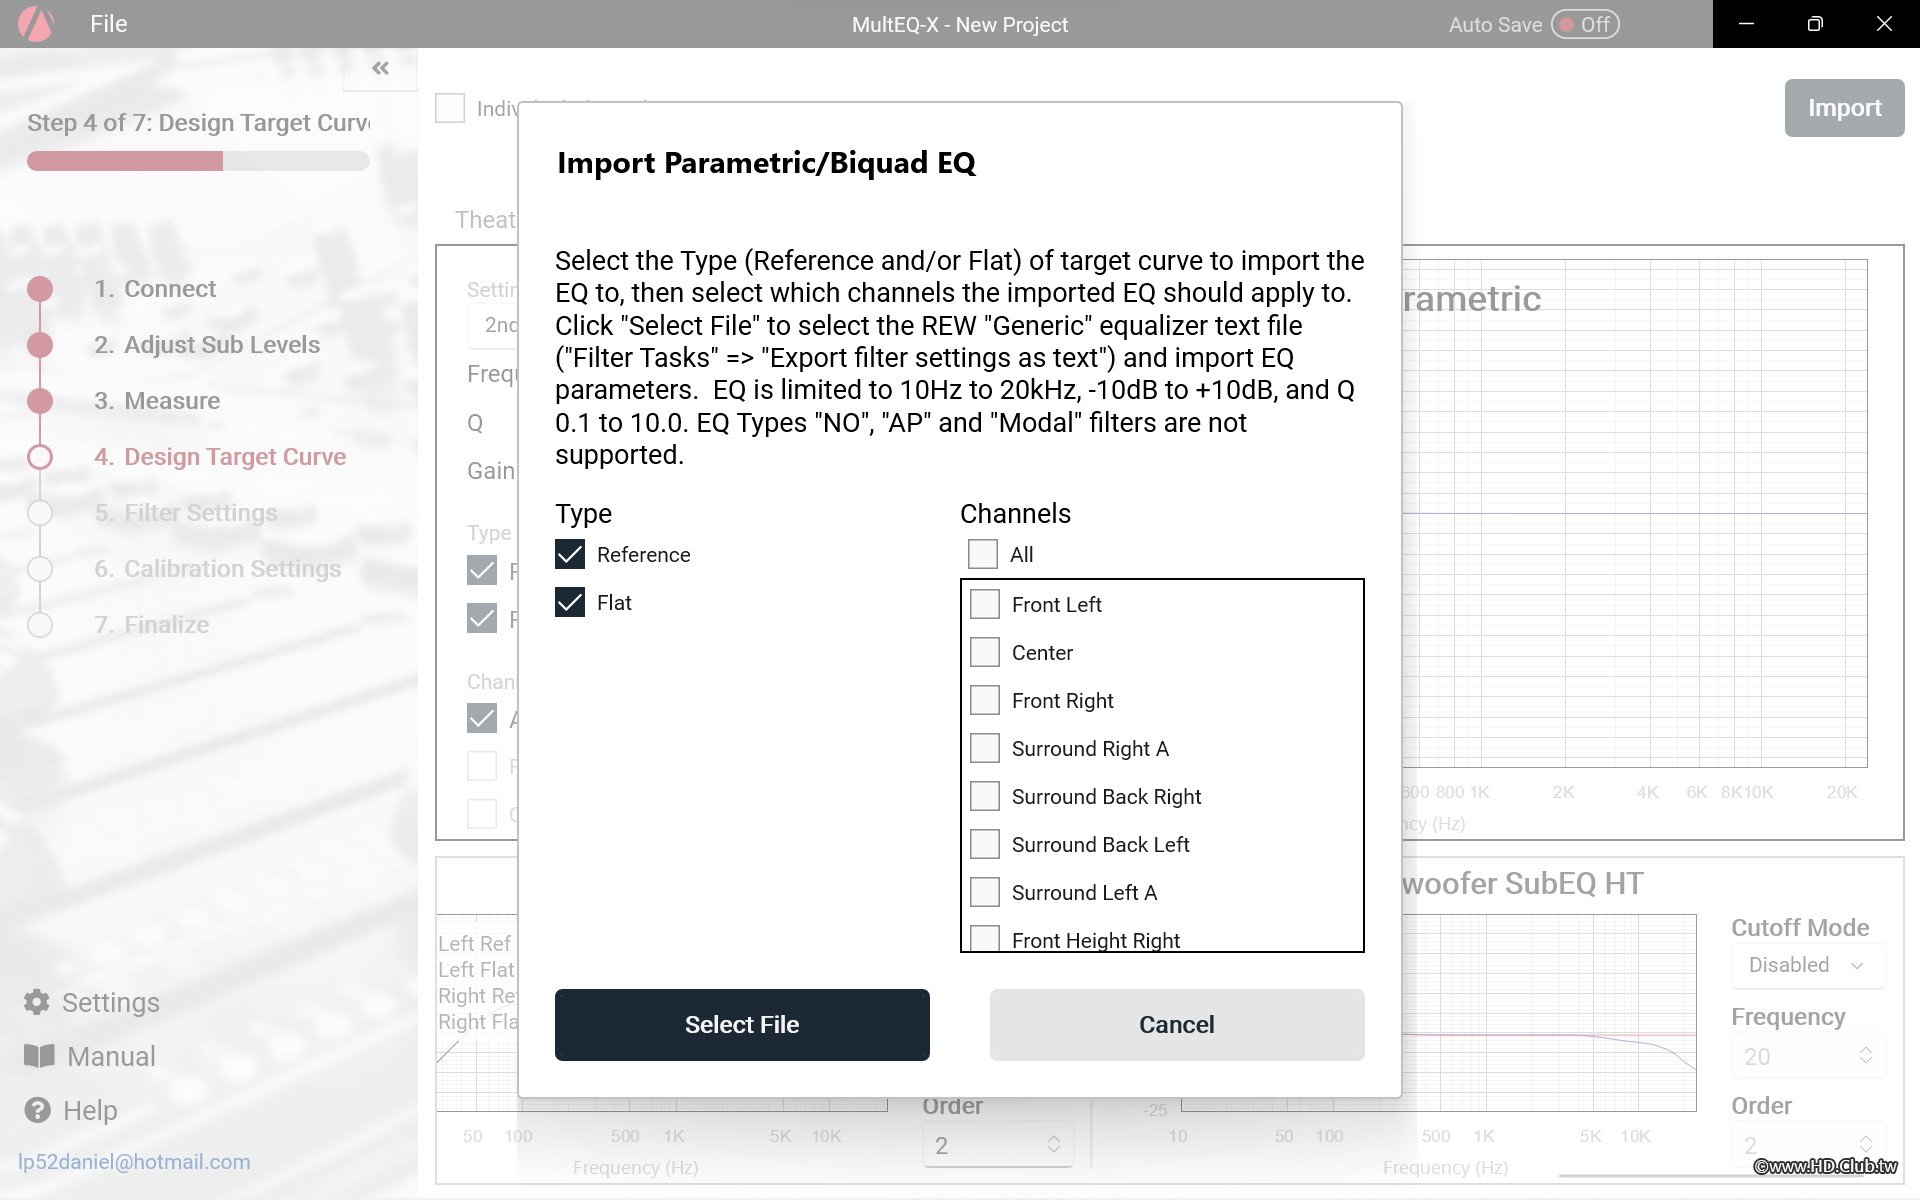Uncheck the Reference type checkbox
1920x1200 pixels.
click(x=570, y=555)
